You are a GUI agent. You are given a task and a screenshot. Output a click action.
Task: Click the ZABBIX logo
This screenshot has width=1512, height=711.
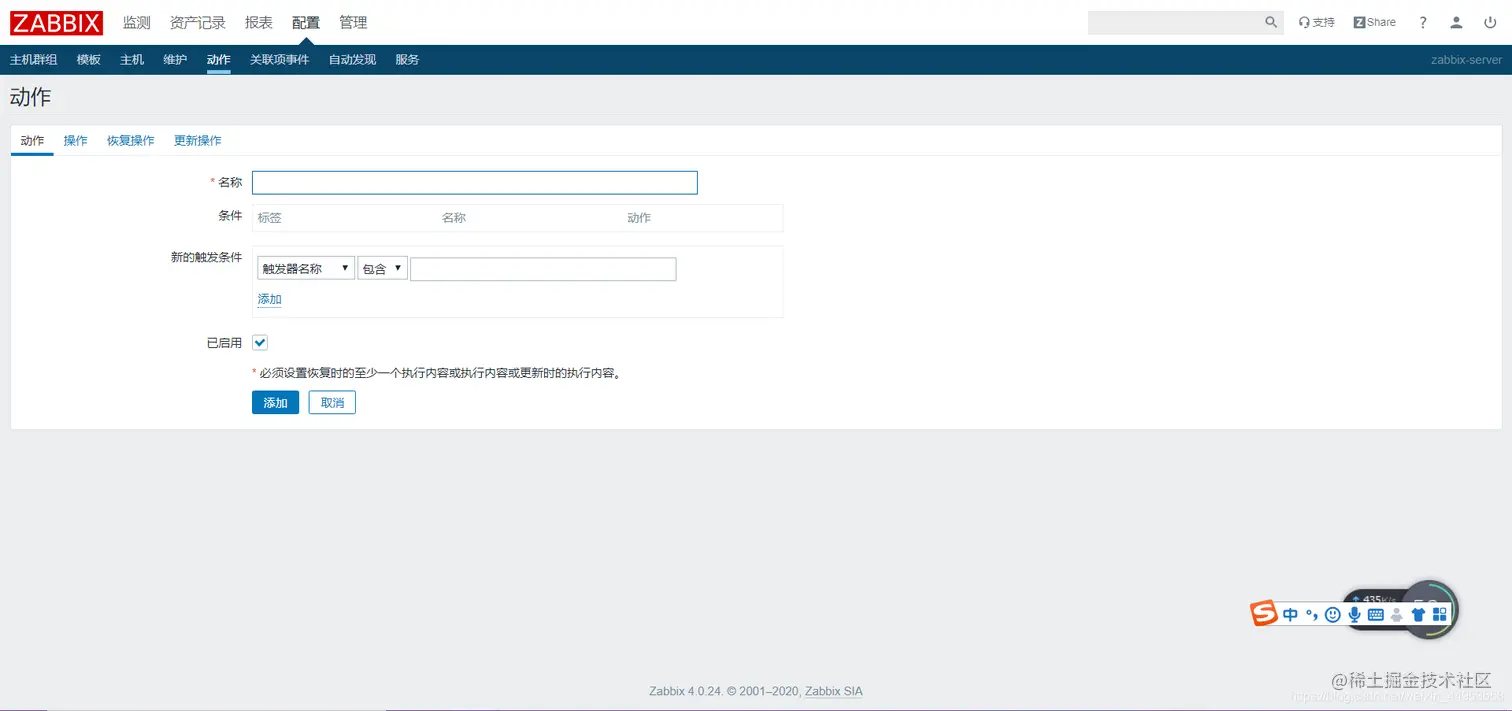pyautogui.click(x=57, y=22)
